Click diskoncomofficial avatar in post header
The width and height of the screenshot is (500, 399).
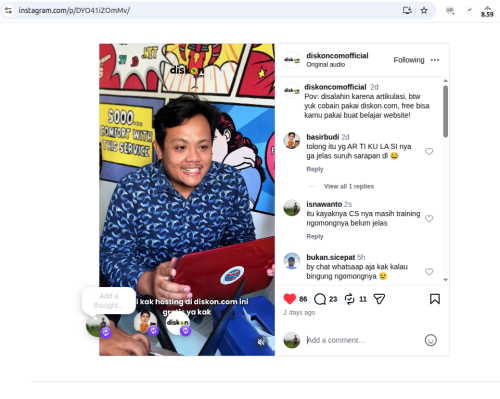click(292, 60)
